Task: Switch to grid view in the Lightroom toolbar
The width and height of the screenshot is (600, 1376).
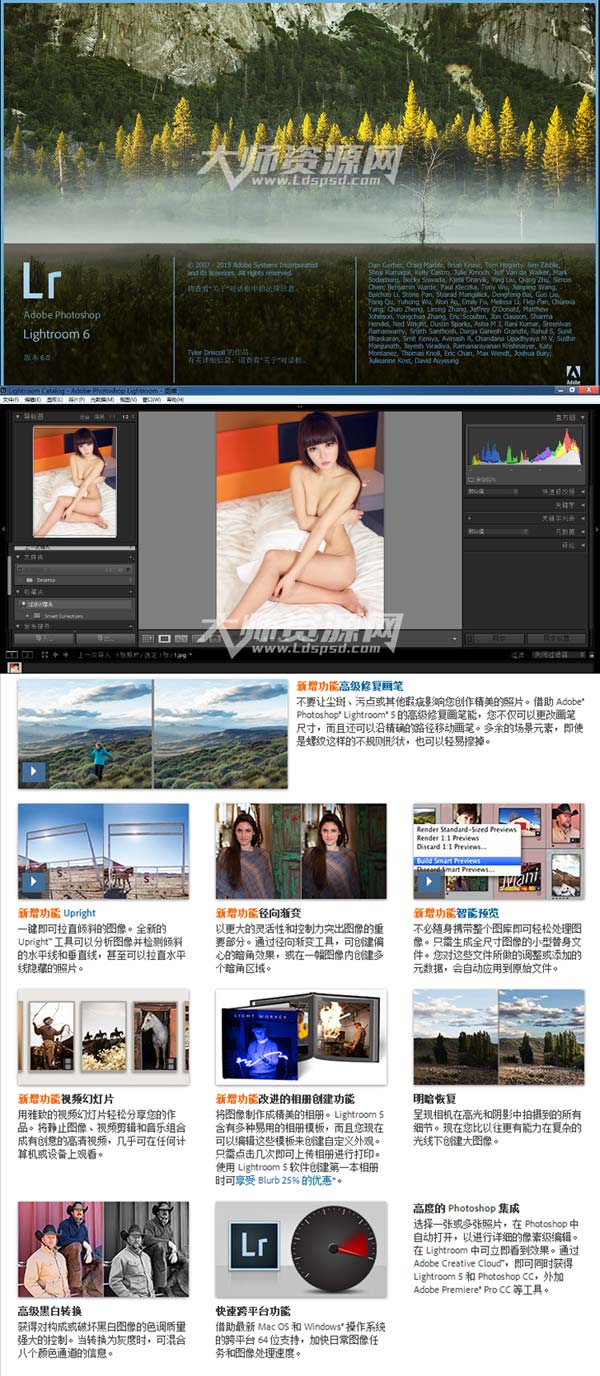Action: 149,638
